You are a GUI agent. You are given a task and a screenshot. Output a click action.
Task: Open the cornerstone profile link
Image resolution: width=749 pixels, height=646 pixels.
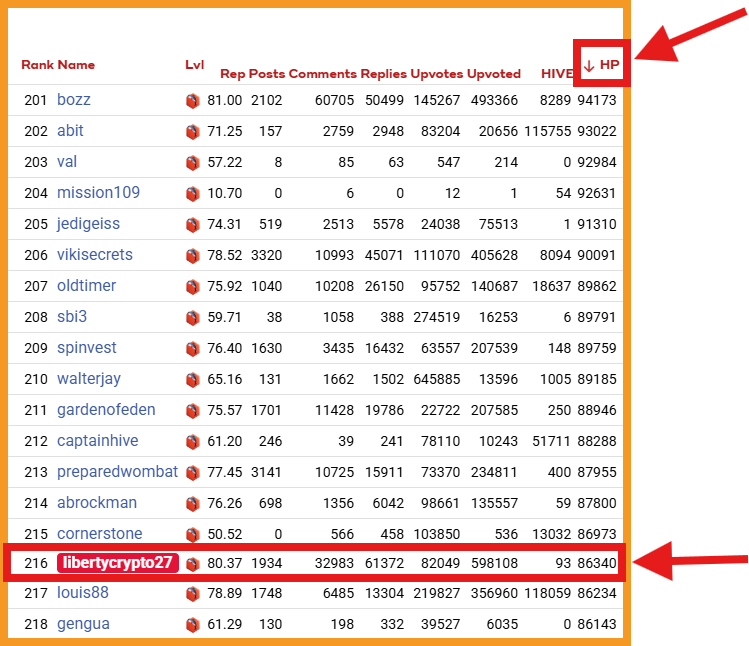pos(99,534)
